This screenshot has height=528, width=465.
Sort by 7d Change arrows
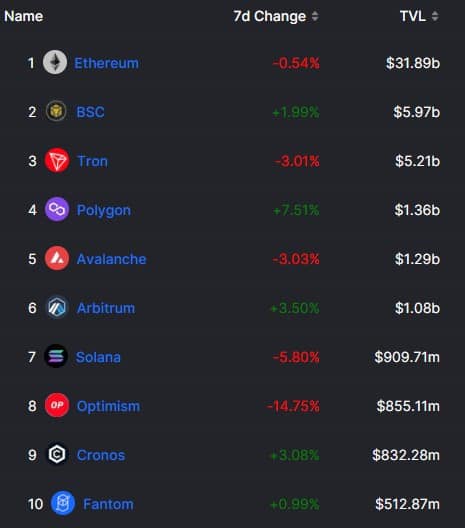point(315,16)
